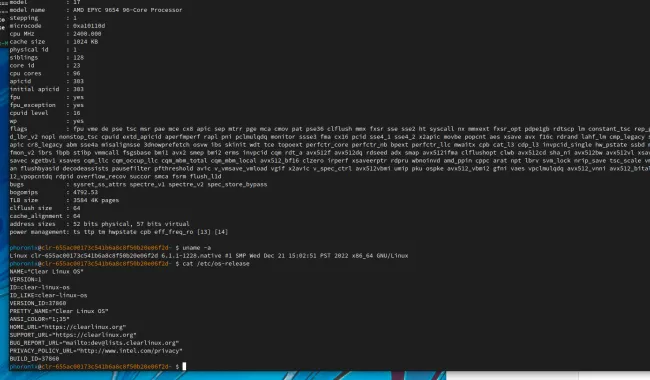Image resolution: width=650 pixels, height=380 pixels.
Task: Select the SUPPORT_URL line
Action: click(73, 335)
